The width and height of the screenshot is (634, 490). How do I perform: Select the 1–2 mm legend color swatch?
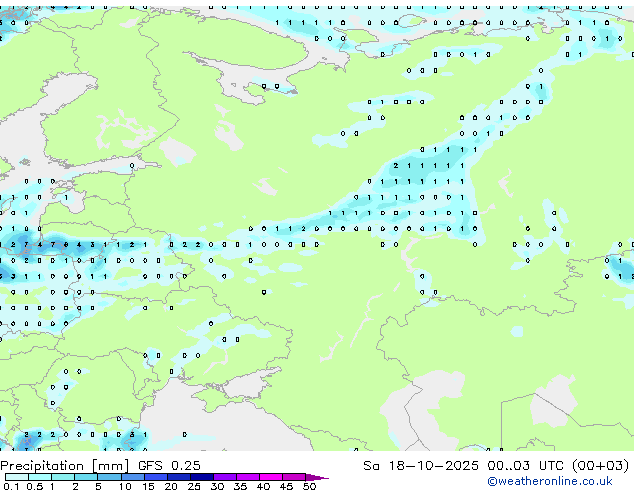[x=63, y=477]
